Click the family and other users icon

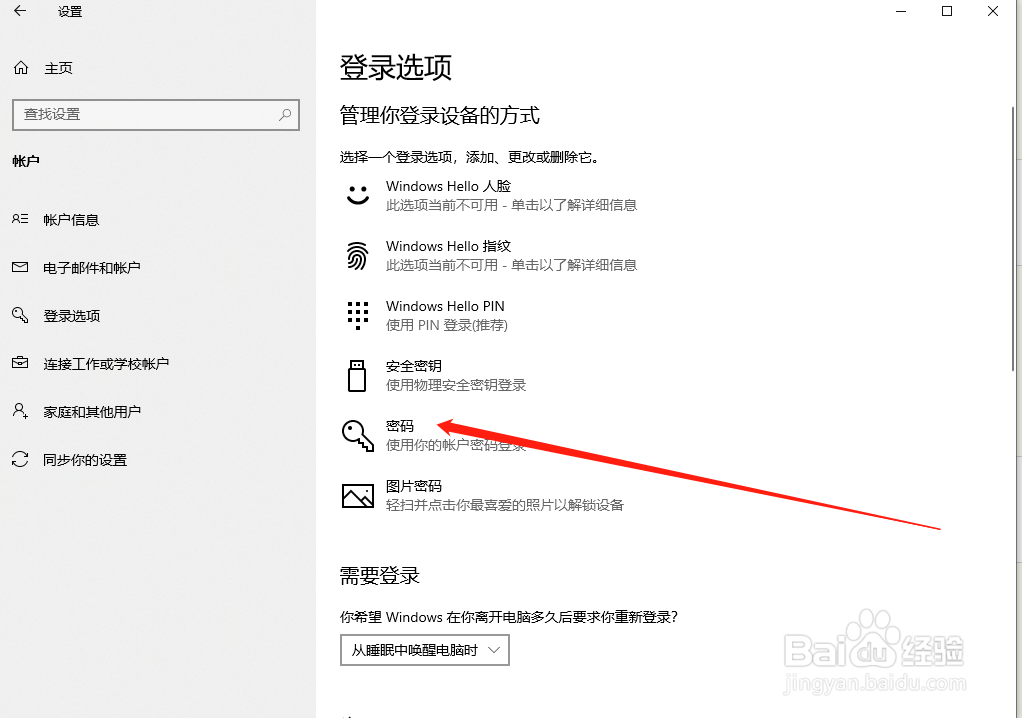tap(21, 411)
